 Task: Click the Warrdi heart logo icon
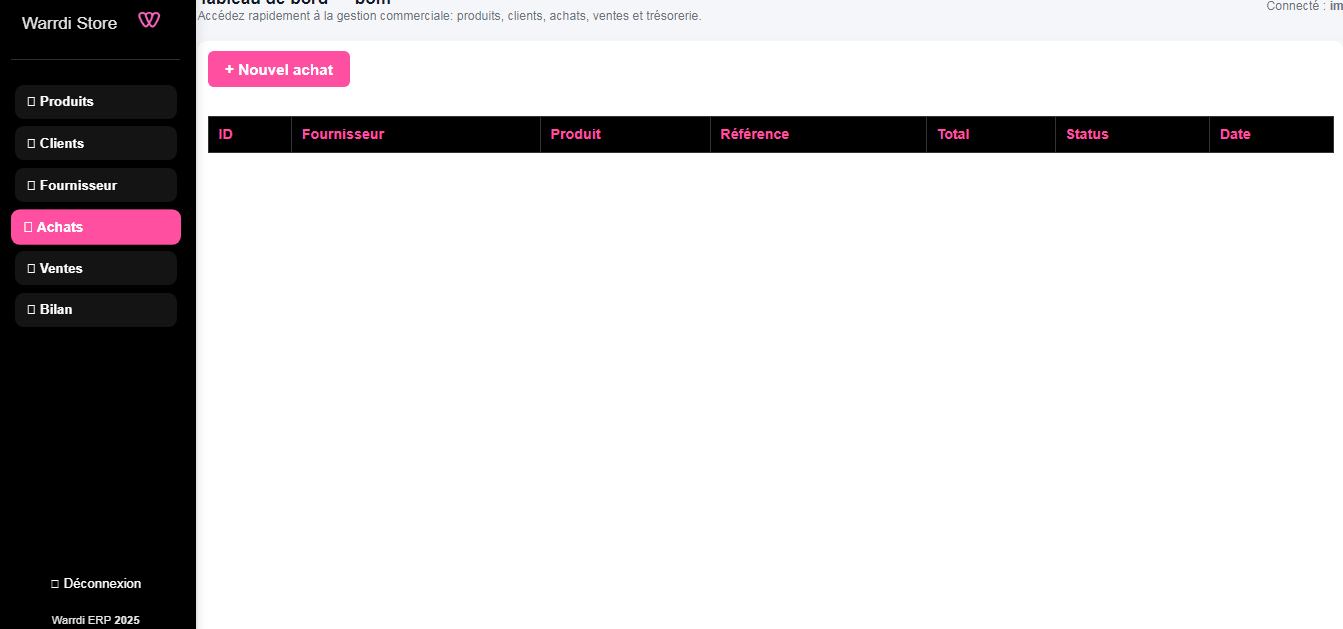[x=149, y=19]
